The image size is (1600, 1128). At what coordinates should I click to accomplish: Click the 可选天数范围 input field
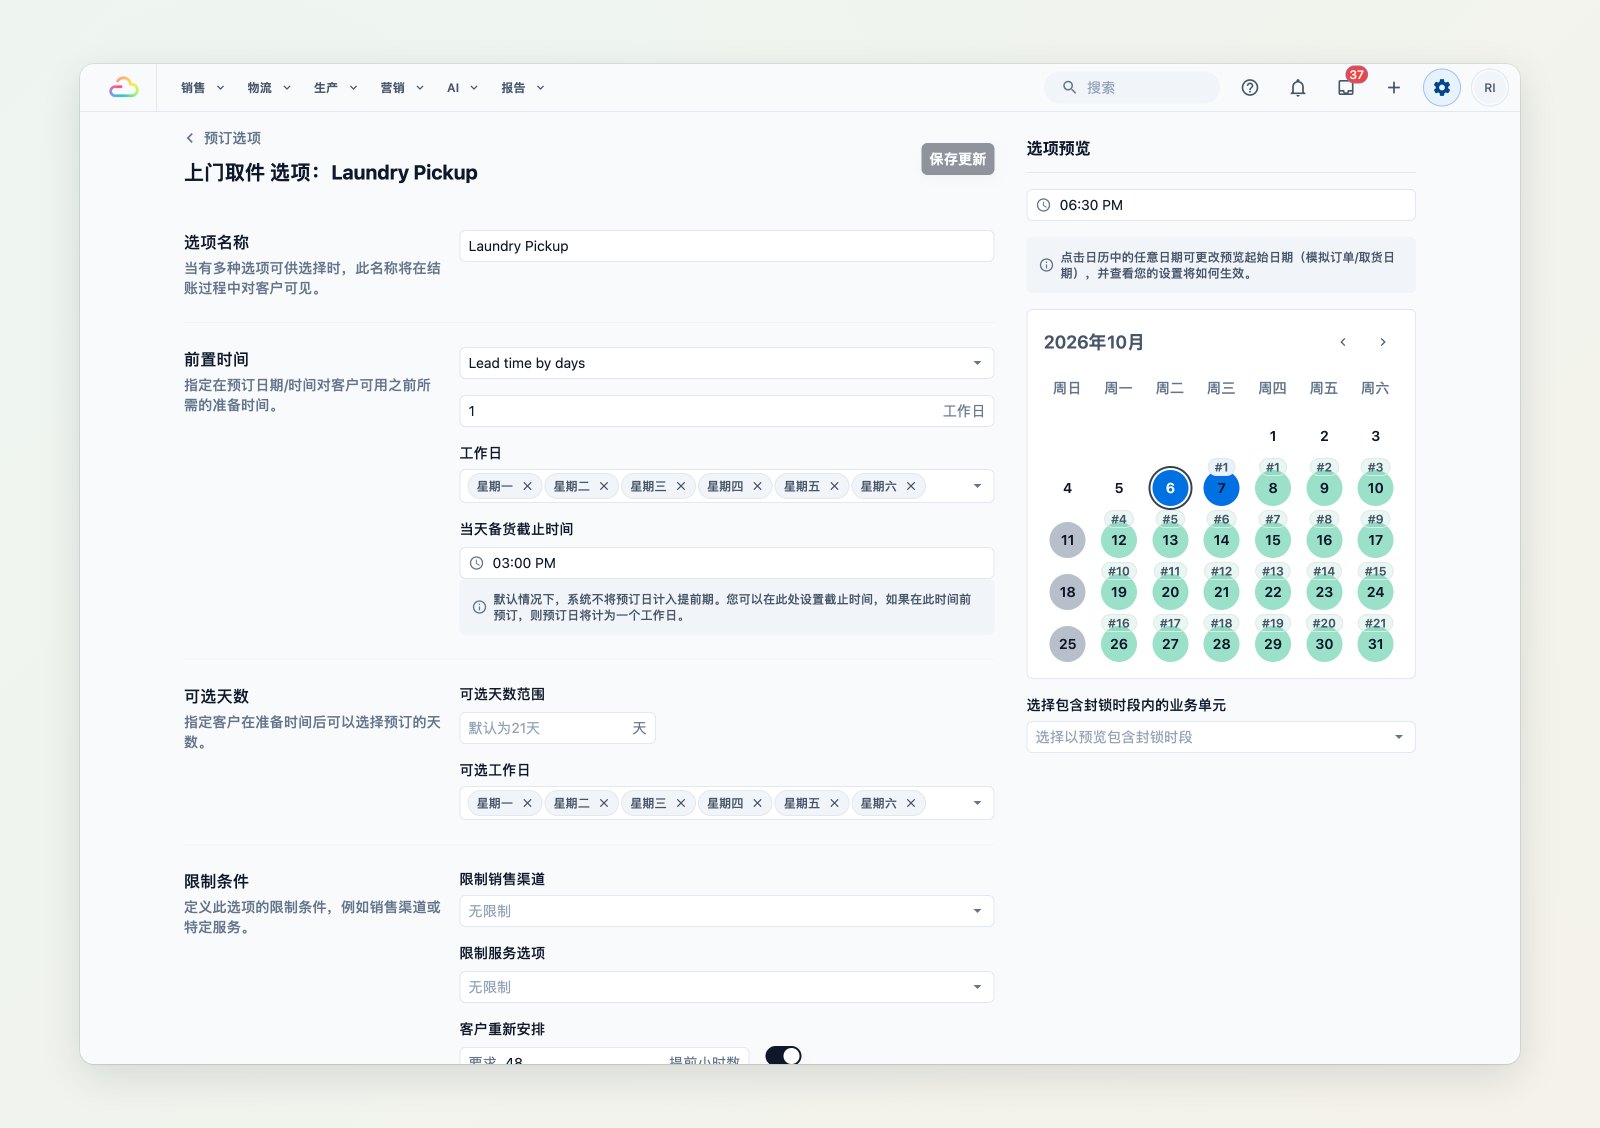pyautogui.click(x=557, y=728)
